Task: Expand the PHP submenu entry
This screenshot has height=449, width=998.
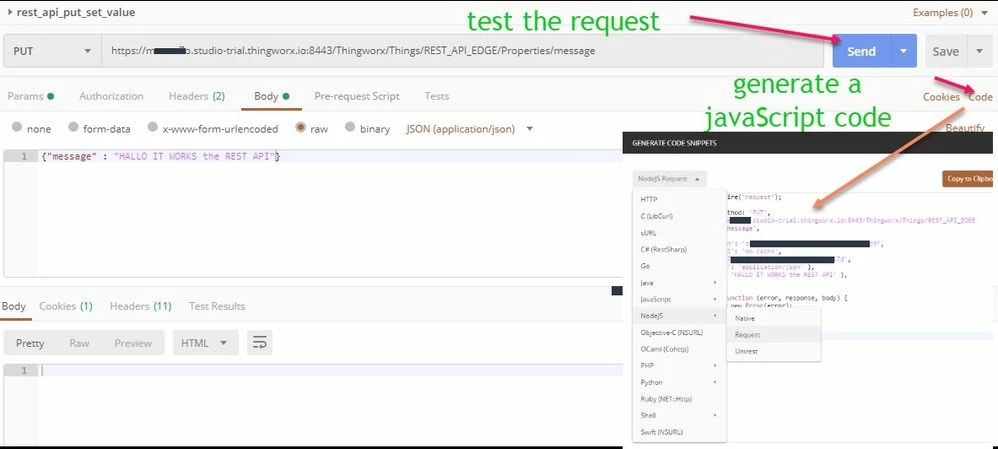Action: point(679,366)
